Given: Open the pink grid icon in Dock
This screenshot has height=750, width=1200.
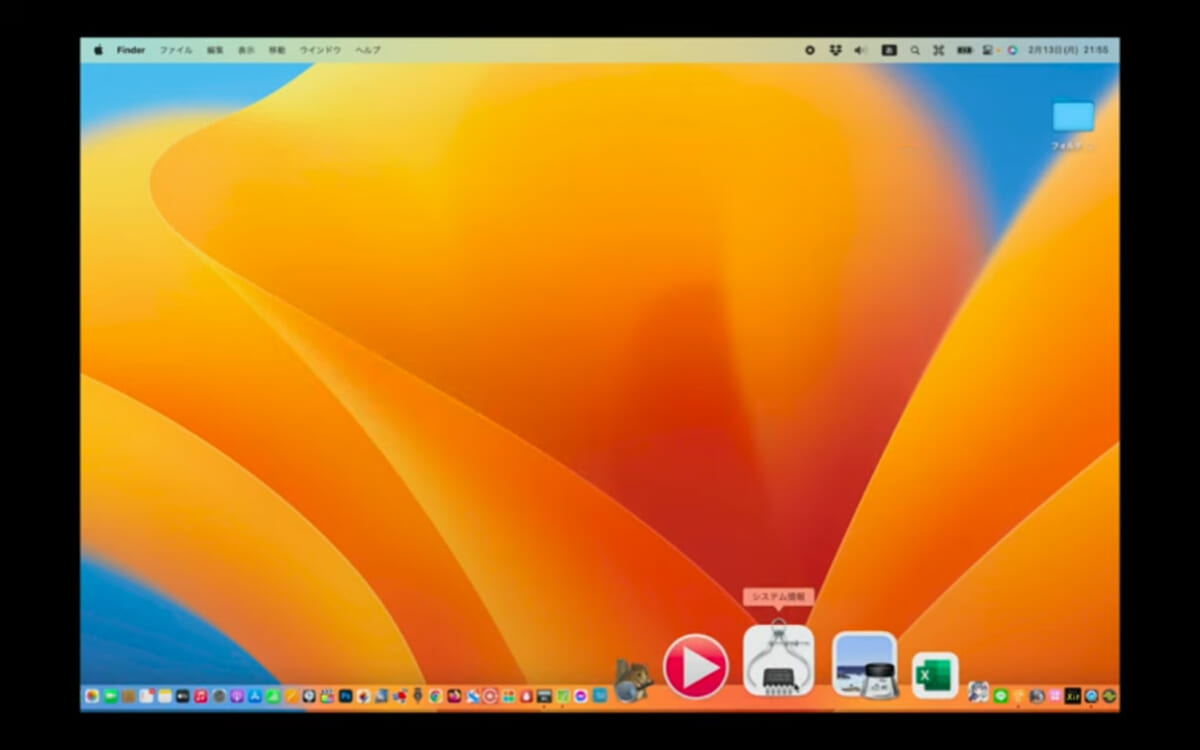Looking at the screenshot, I should [x=1055, y=696].
